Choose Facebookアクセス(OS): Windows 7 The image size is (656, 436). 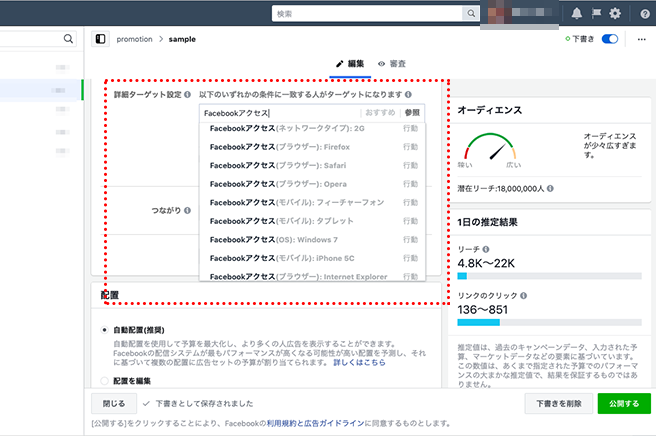click(x=313, y=240)
